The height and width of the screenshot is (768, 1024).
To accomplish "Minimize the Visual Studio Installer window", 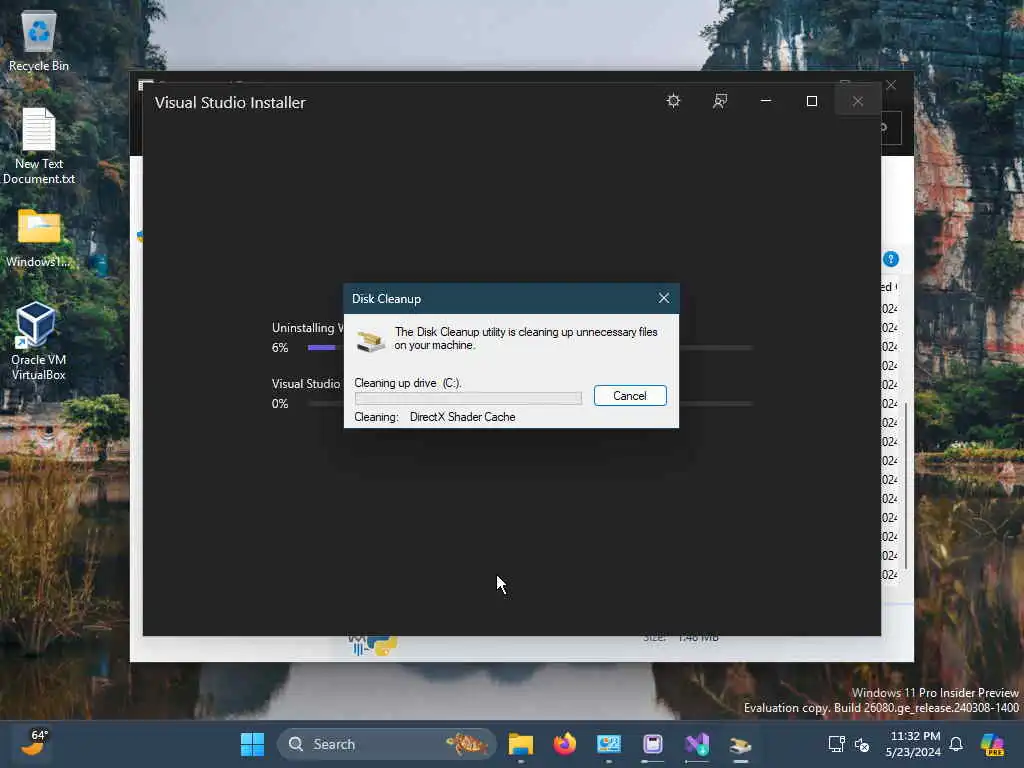I will (x=765, y=101).
